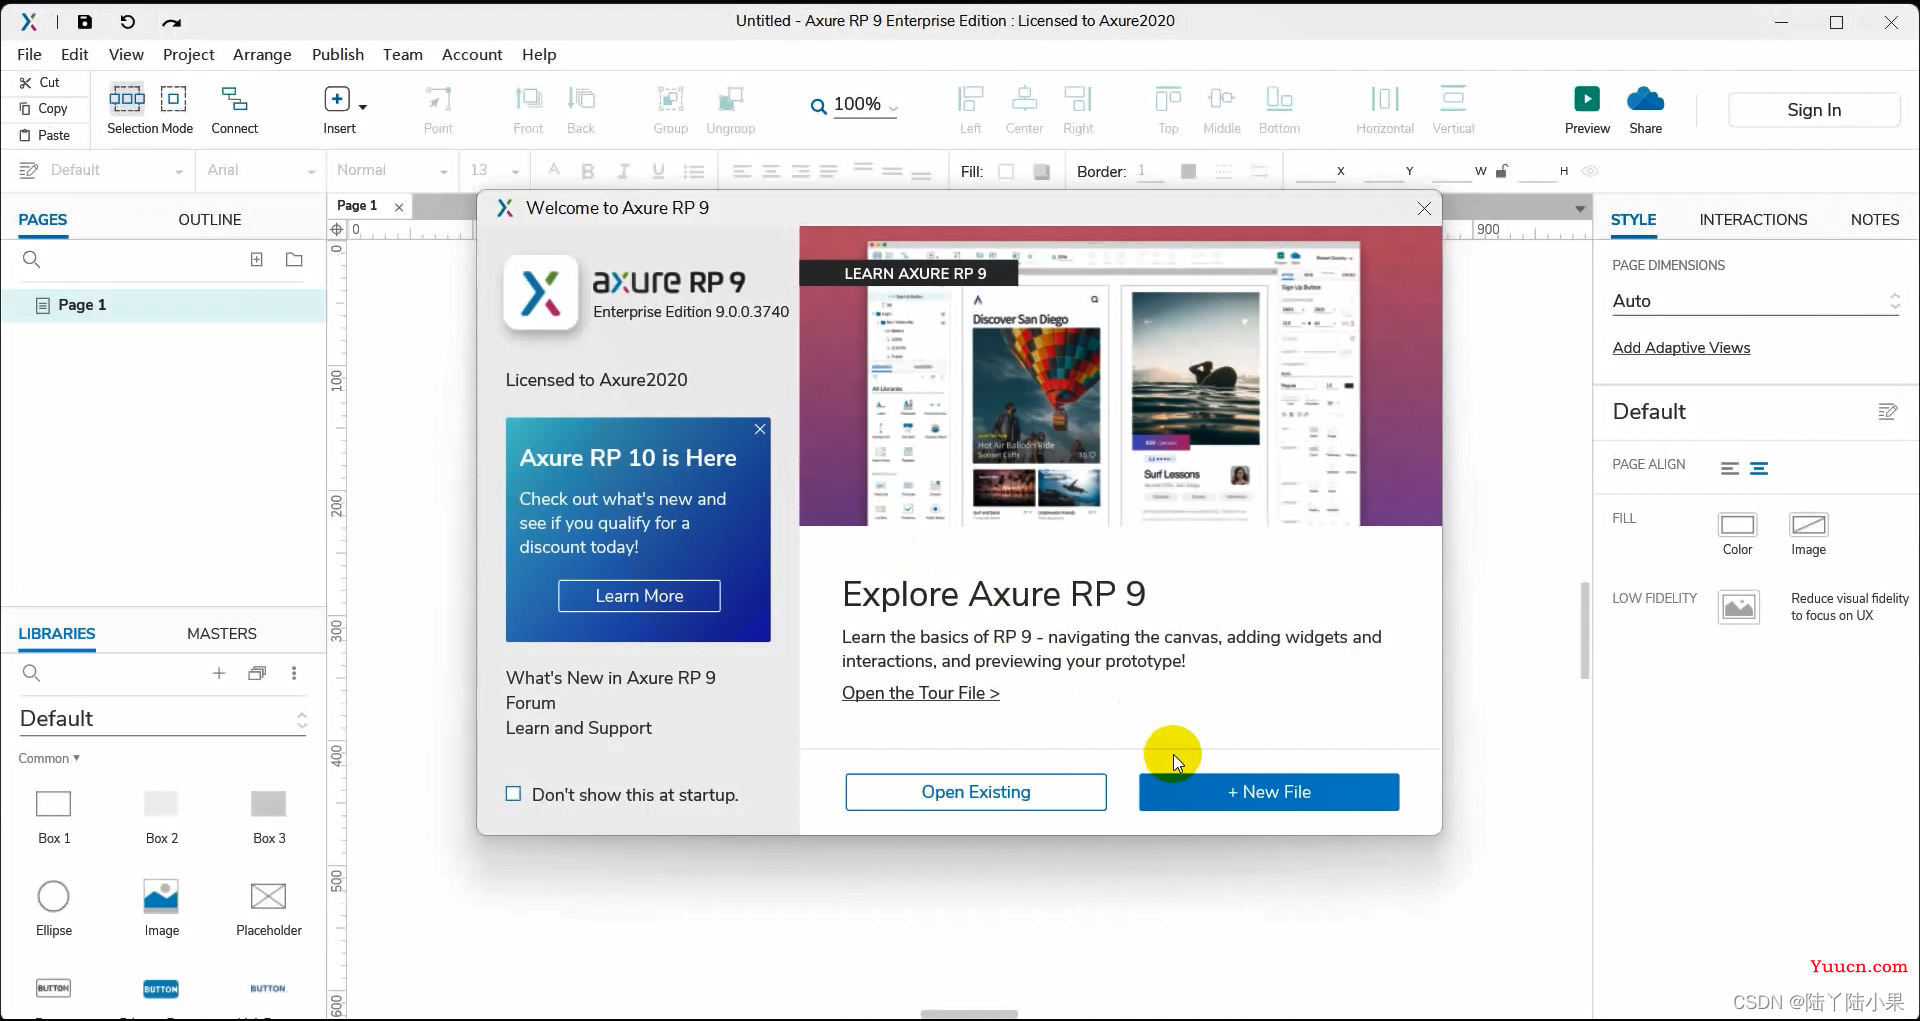Pick the page fill Color swatch
The image size is (1920, 1021).
point(1737,525)
